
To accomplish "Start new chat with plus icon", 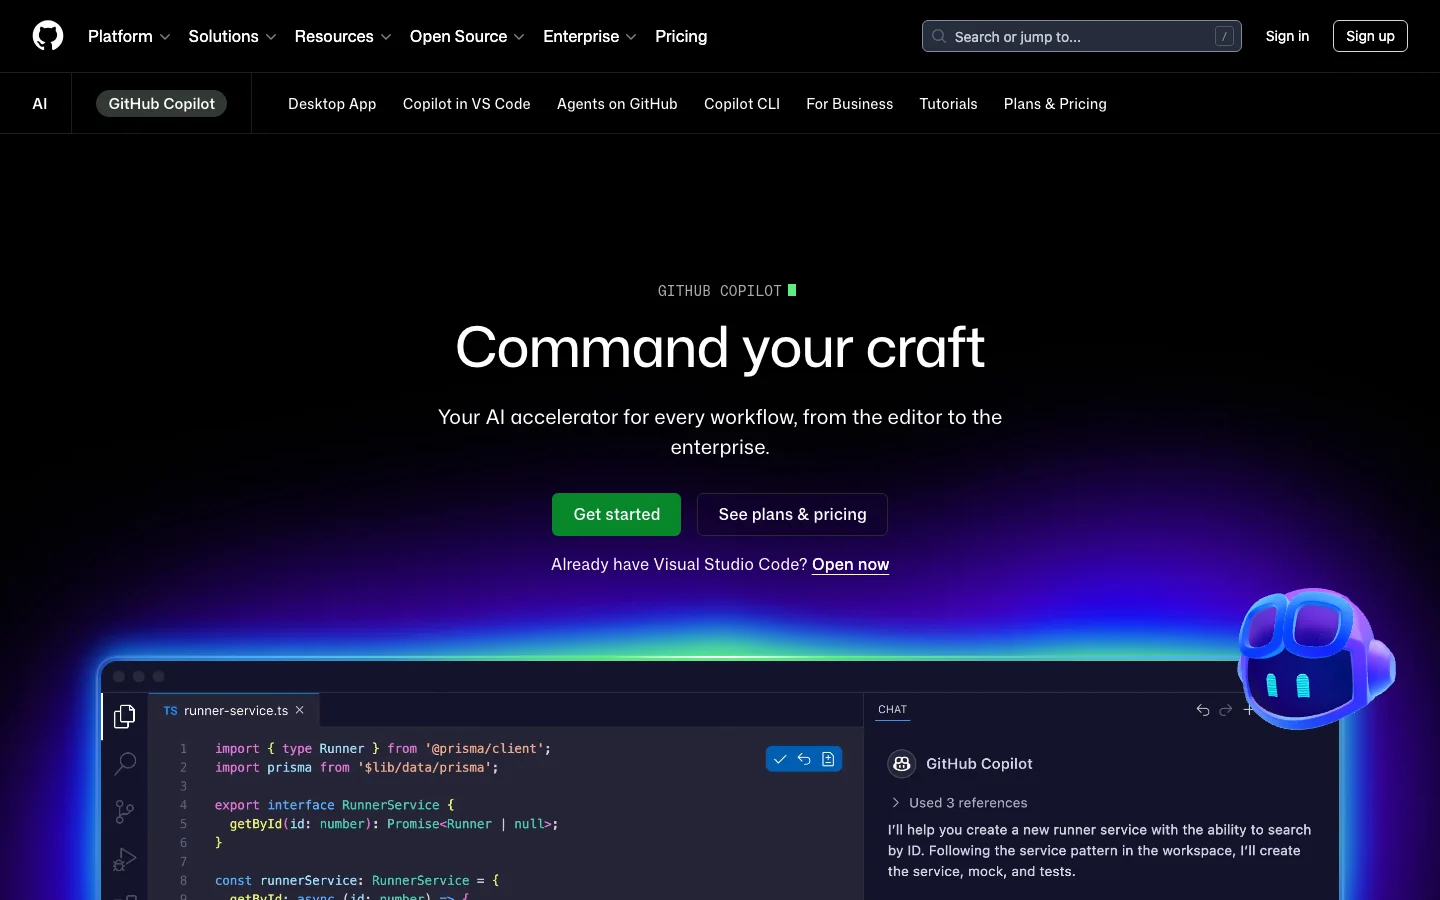I will tap(1248, 710).
